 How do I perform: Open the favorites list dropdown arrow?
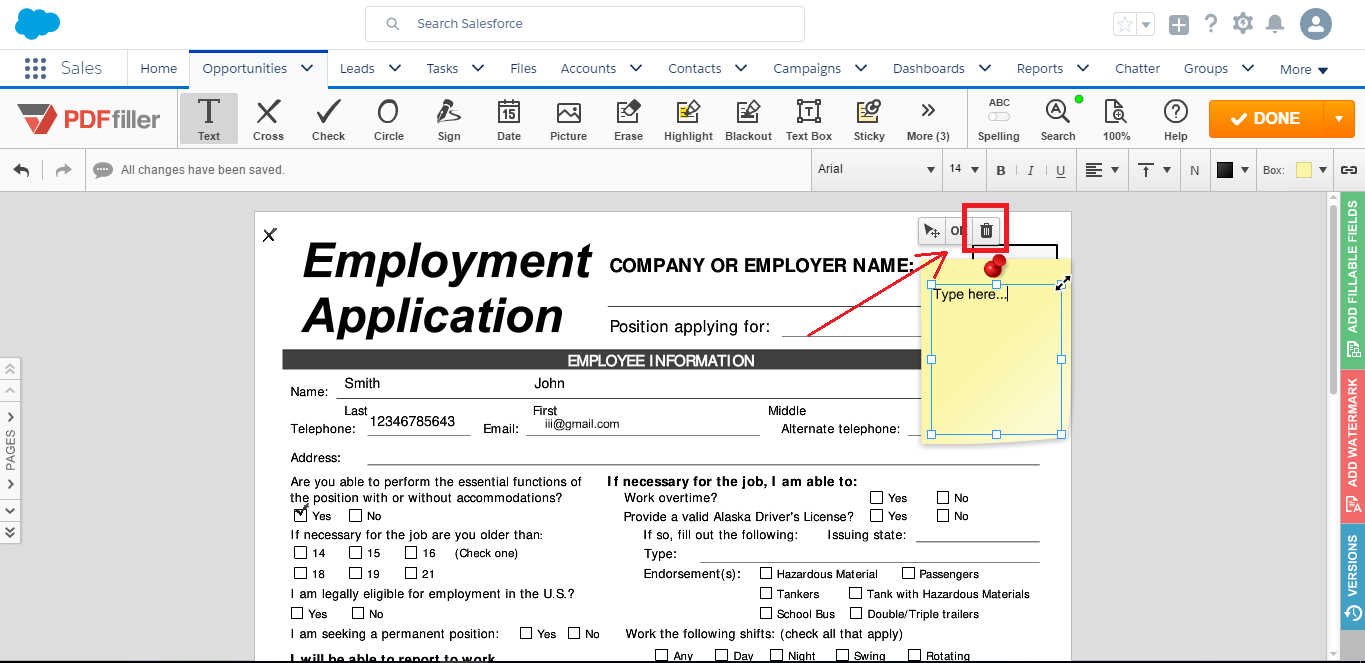pos(1146,24)
